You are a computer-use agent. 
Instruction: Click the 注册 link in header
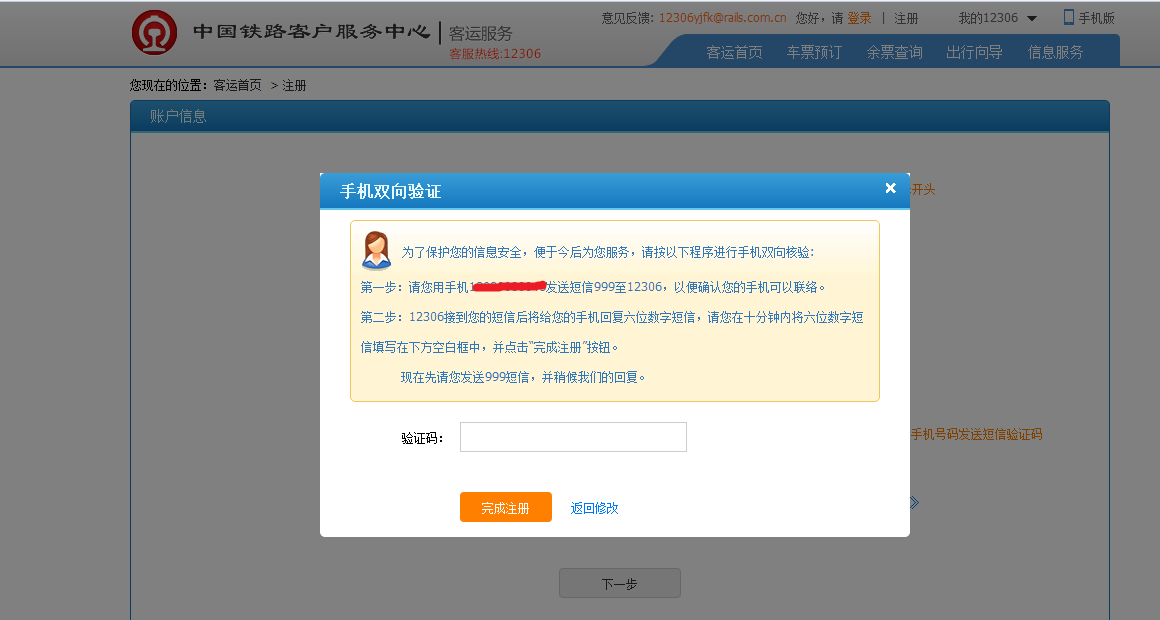[x=906, y=18]
